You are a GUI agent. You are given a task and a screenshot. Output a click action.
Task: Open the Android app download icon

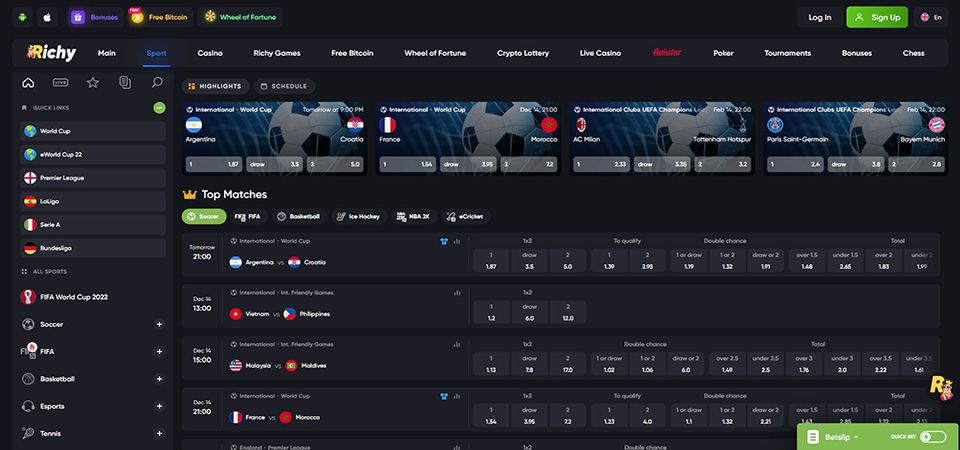click(23, 17)
